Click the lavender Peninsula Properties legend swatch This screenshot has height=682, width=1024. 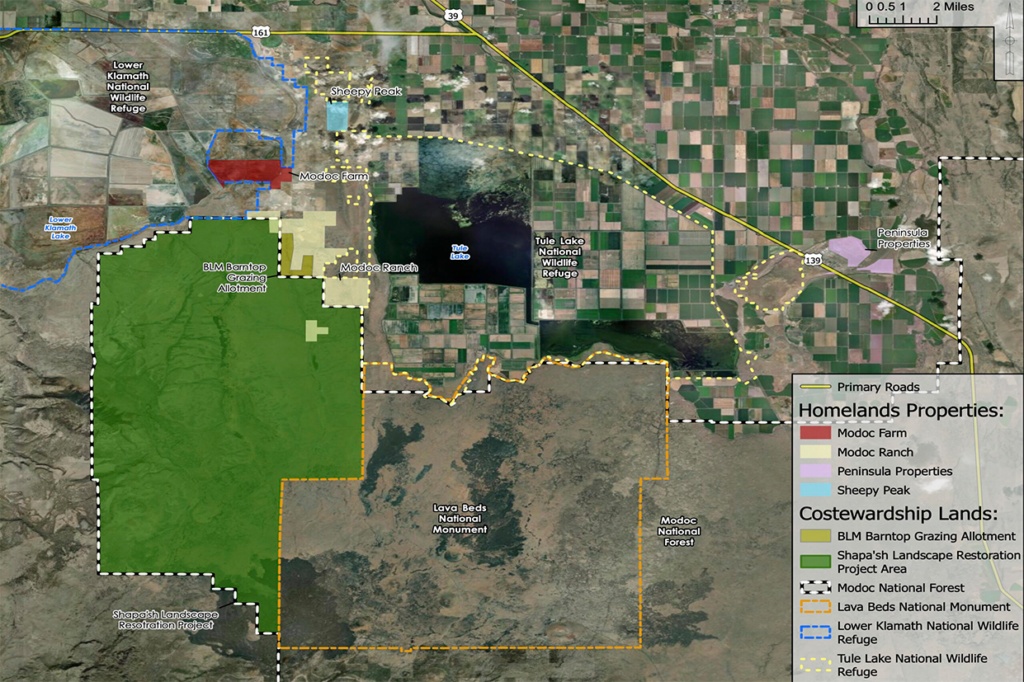pos(815,470)
